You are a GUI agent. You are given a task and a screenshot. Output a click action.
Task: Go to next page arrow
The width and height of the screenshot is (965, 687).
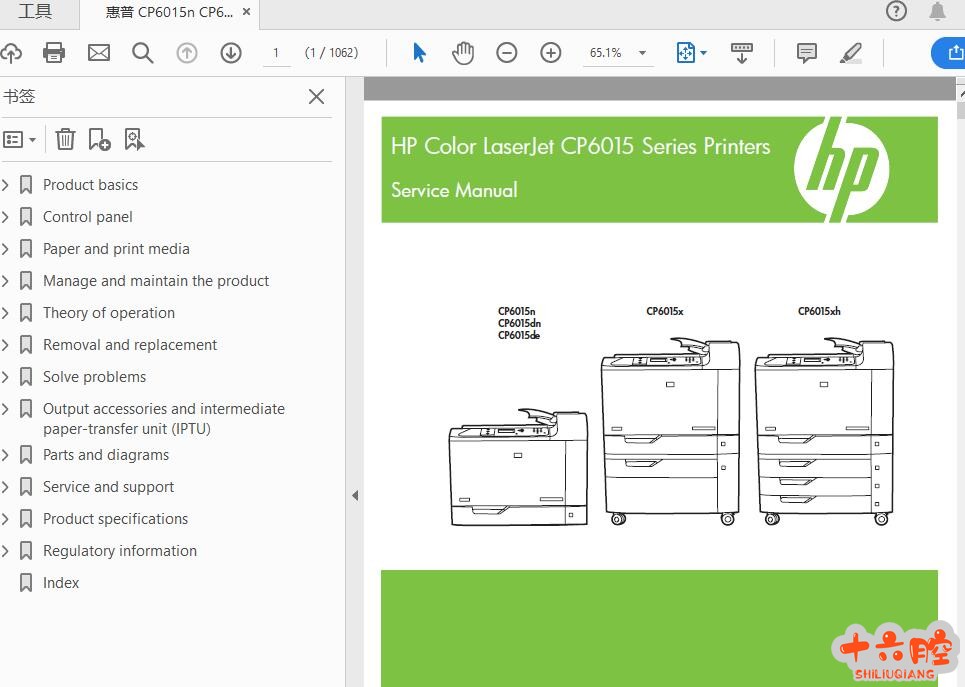[231, 53]
